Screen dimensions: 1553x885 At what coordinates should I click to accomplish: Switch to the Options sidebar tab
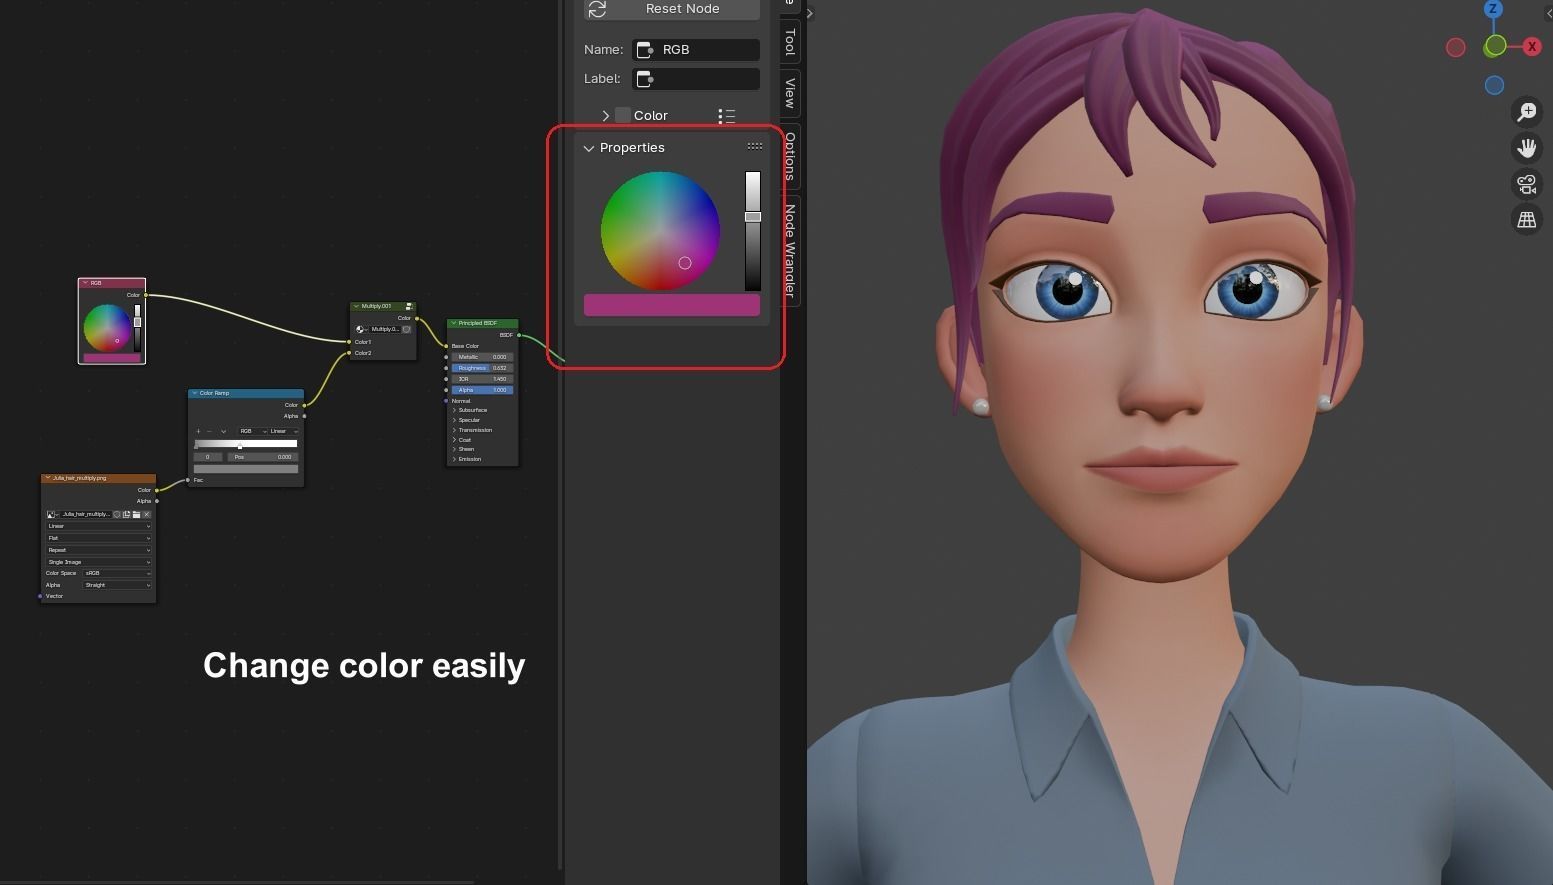point(790,156)
